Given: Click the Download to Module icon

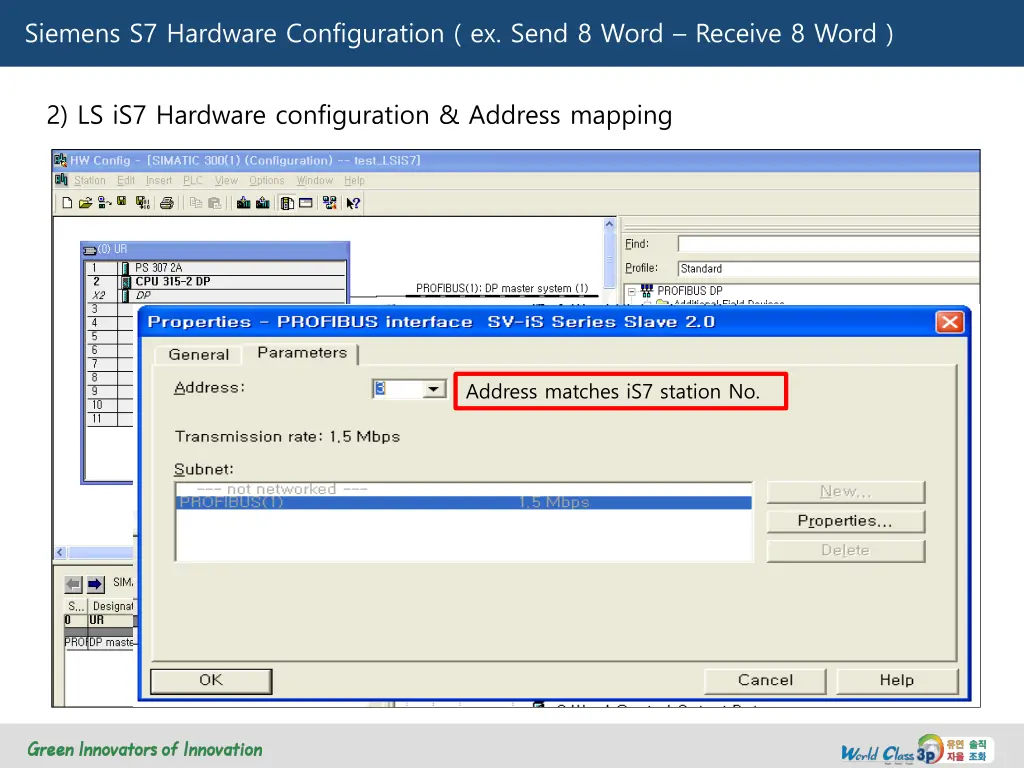Looking at the screenshot, I should click(244, 203).
